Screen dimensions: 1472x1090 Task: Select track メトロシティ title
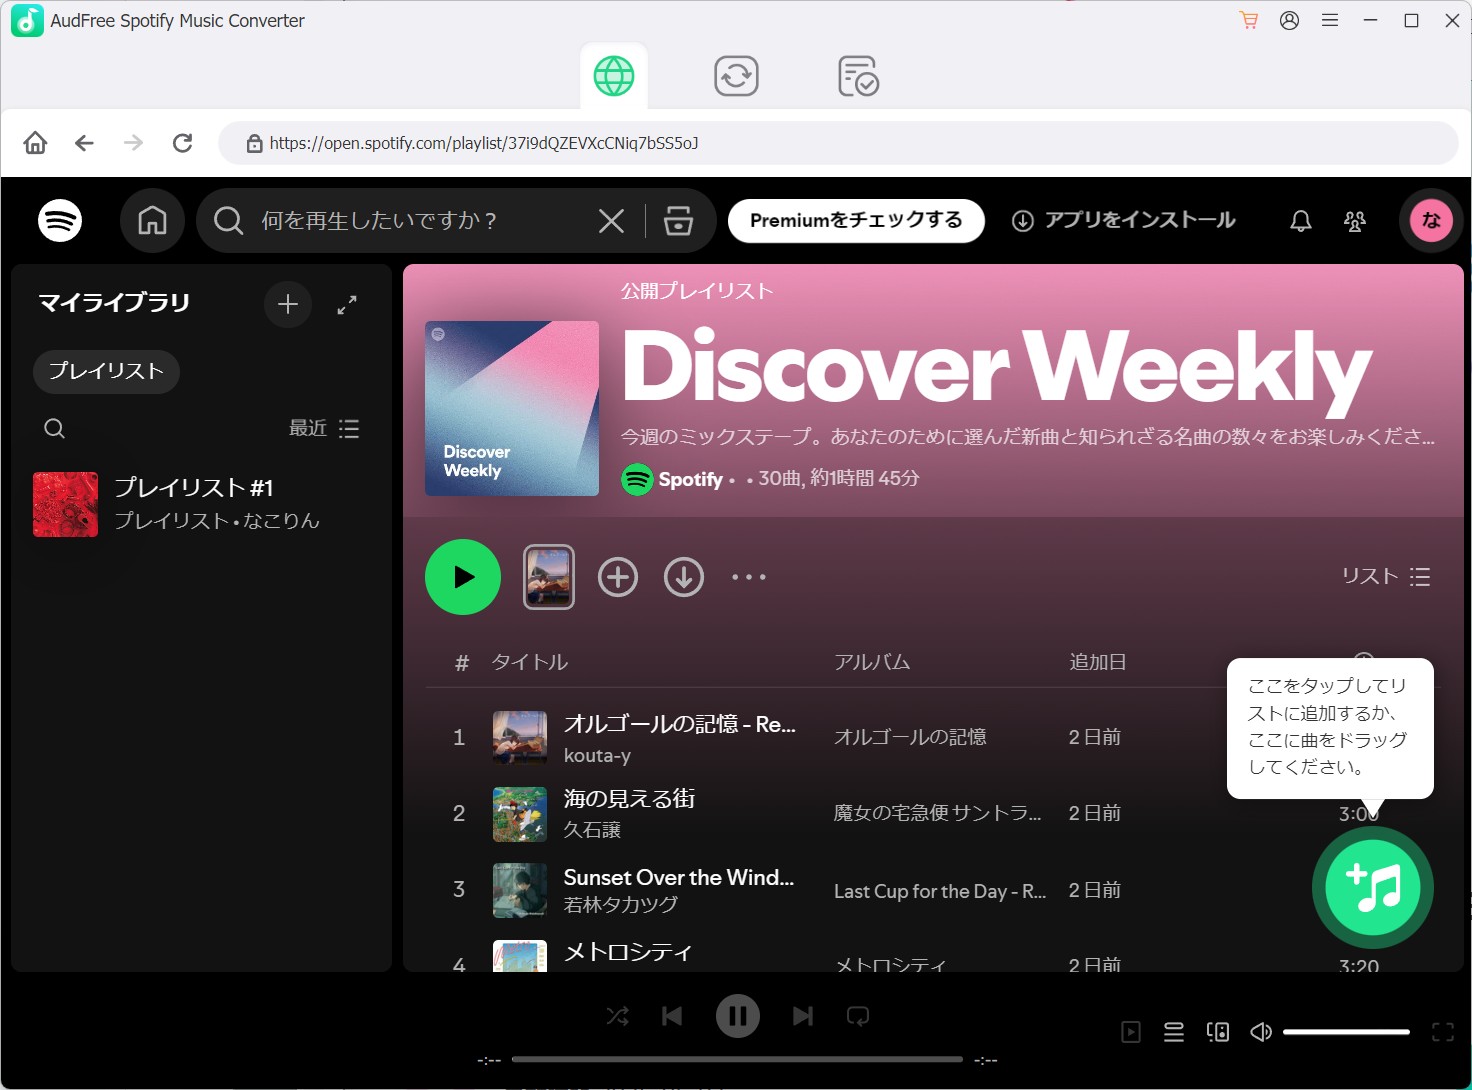point(627,952)
